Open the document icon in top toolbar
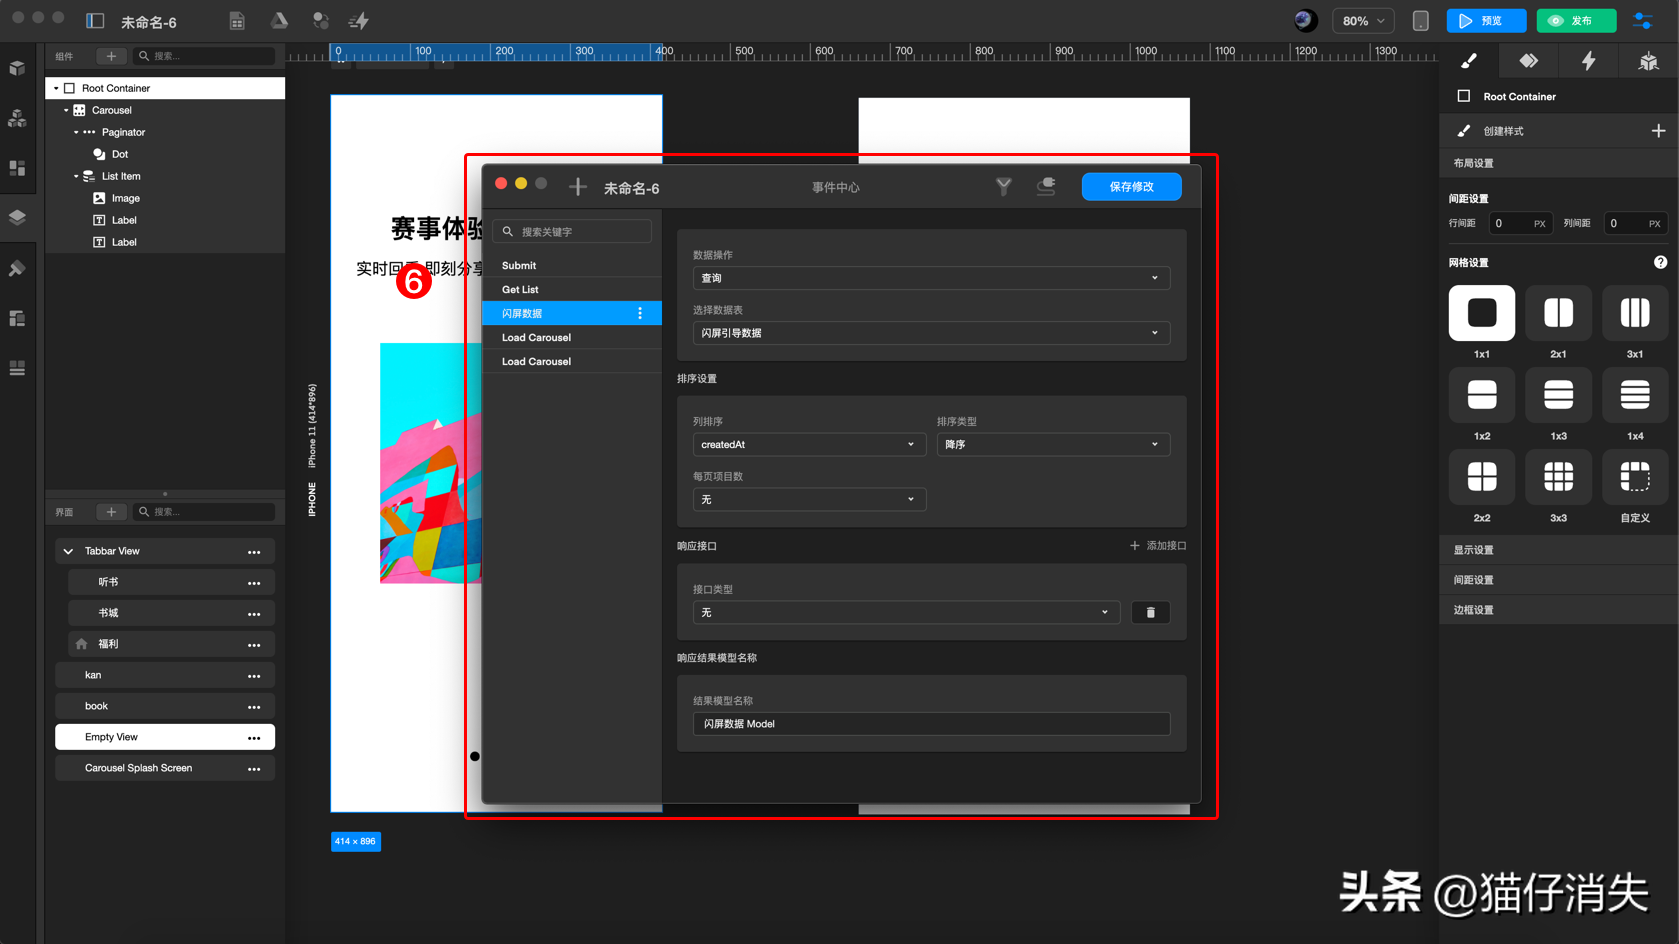The width and height of the screenshot is (1679, 944). (237, 20)
